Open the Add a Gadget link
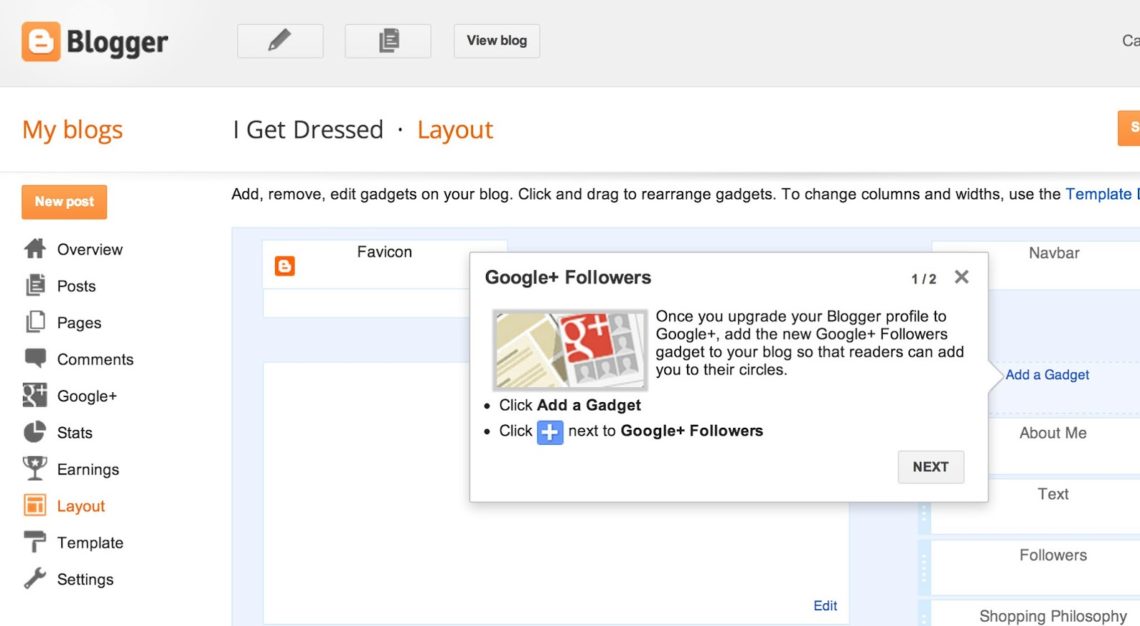Viewport: 1140px width, 626px height. pyautogui.click(x=1047, y=374)
